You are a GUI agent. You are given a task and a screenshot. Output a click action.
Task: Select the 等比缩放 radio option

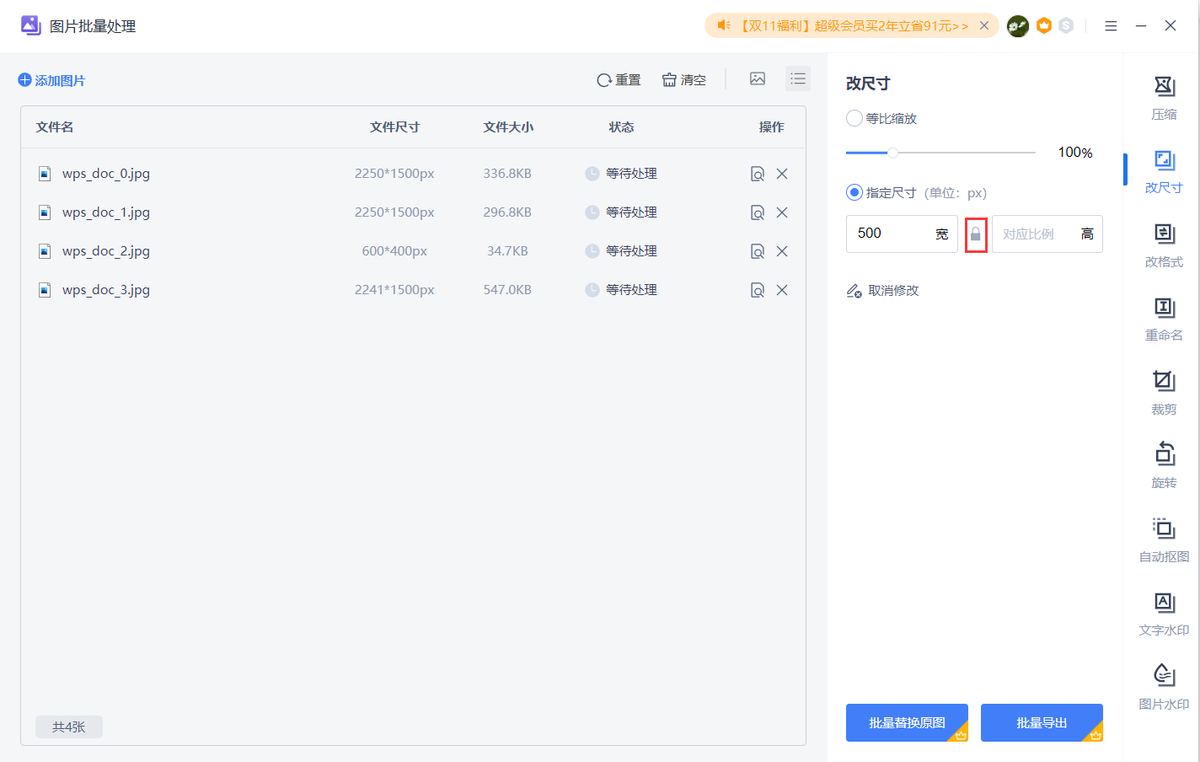(855, 118)
